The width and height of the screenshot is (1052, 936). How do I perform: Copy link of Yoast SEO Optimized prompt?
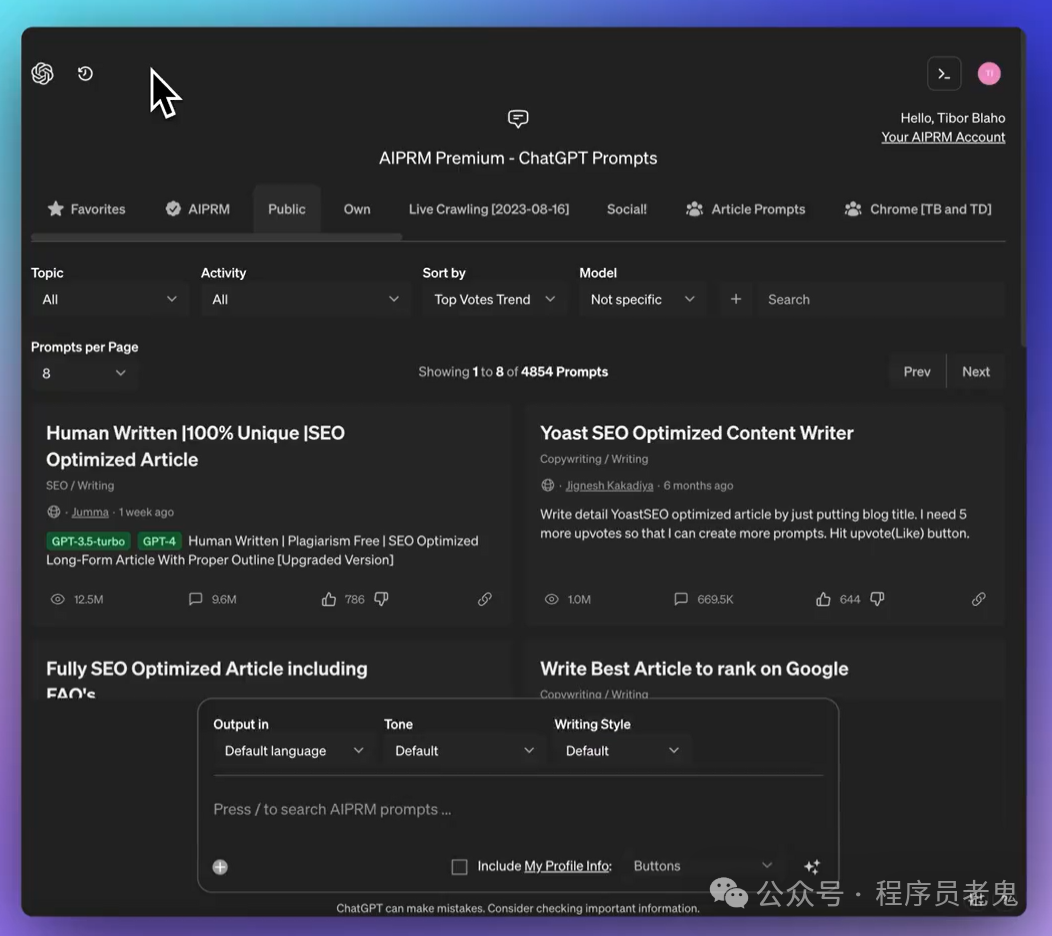click(978, 599)
